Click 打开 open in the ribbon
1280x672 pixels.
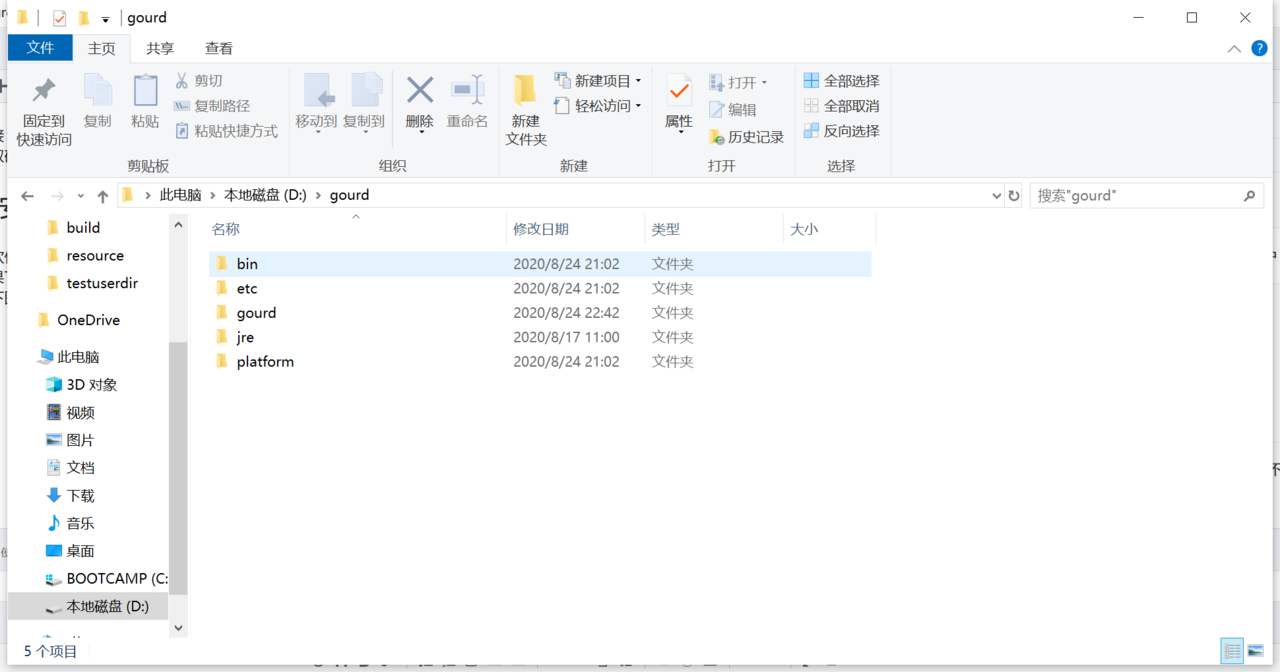pos(738,83)
